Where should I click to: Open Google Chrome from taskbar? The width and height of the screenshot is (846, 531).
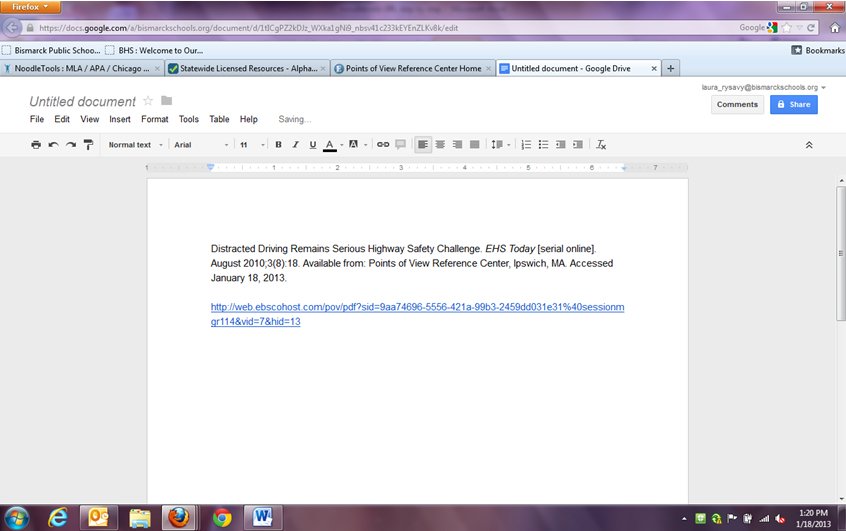[222, 518]
